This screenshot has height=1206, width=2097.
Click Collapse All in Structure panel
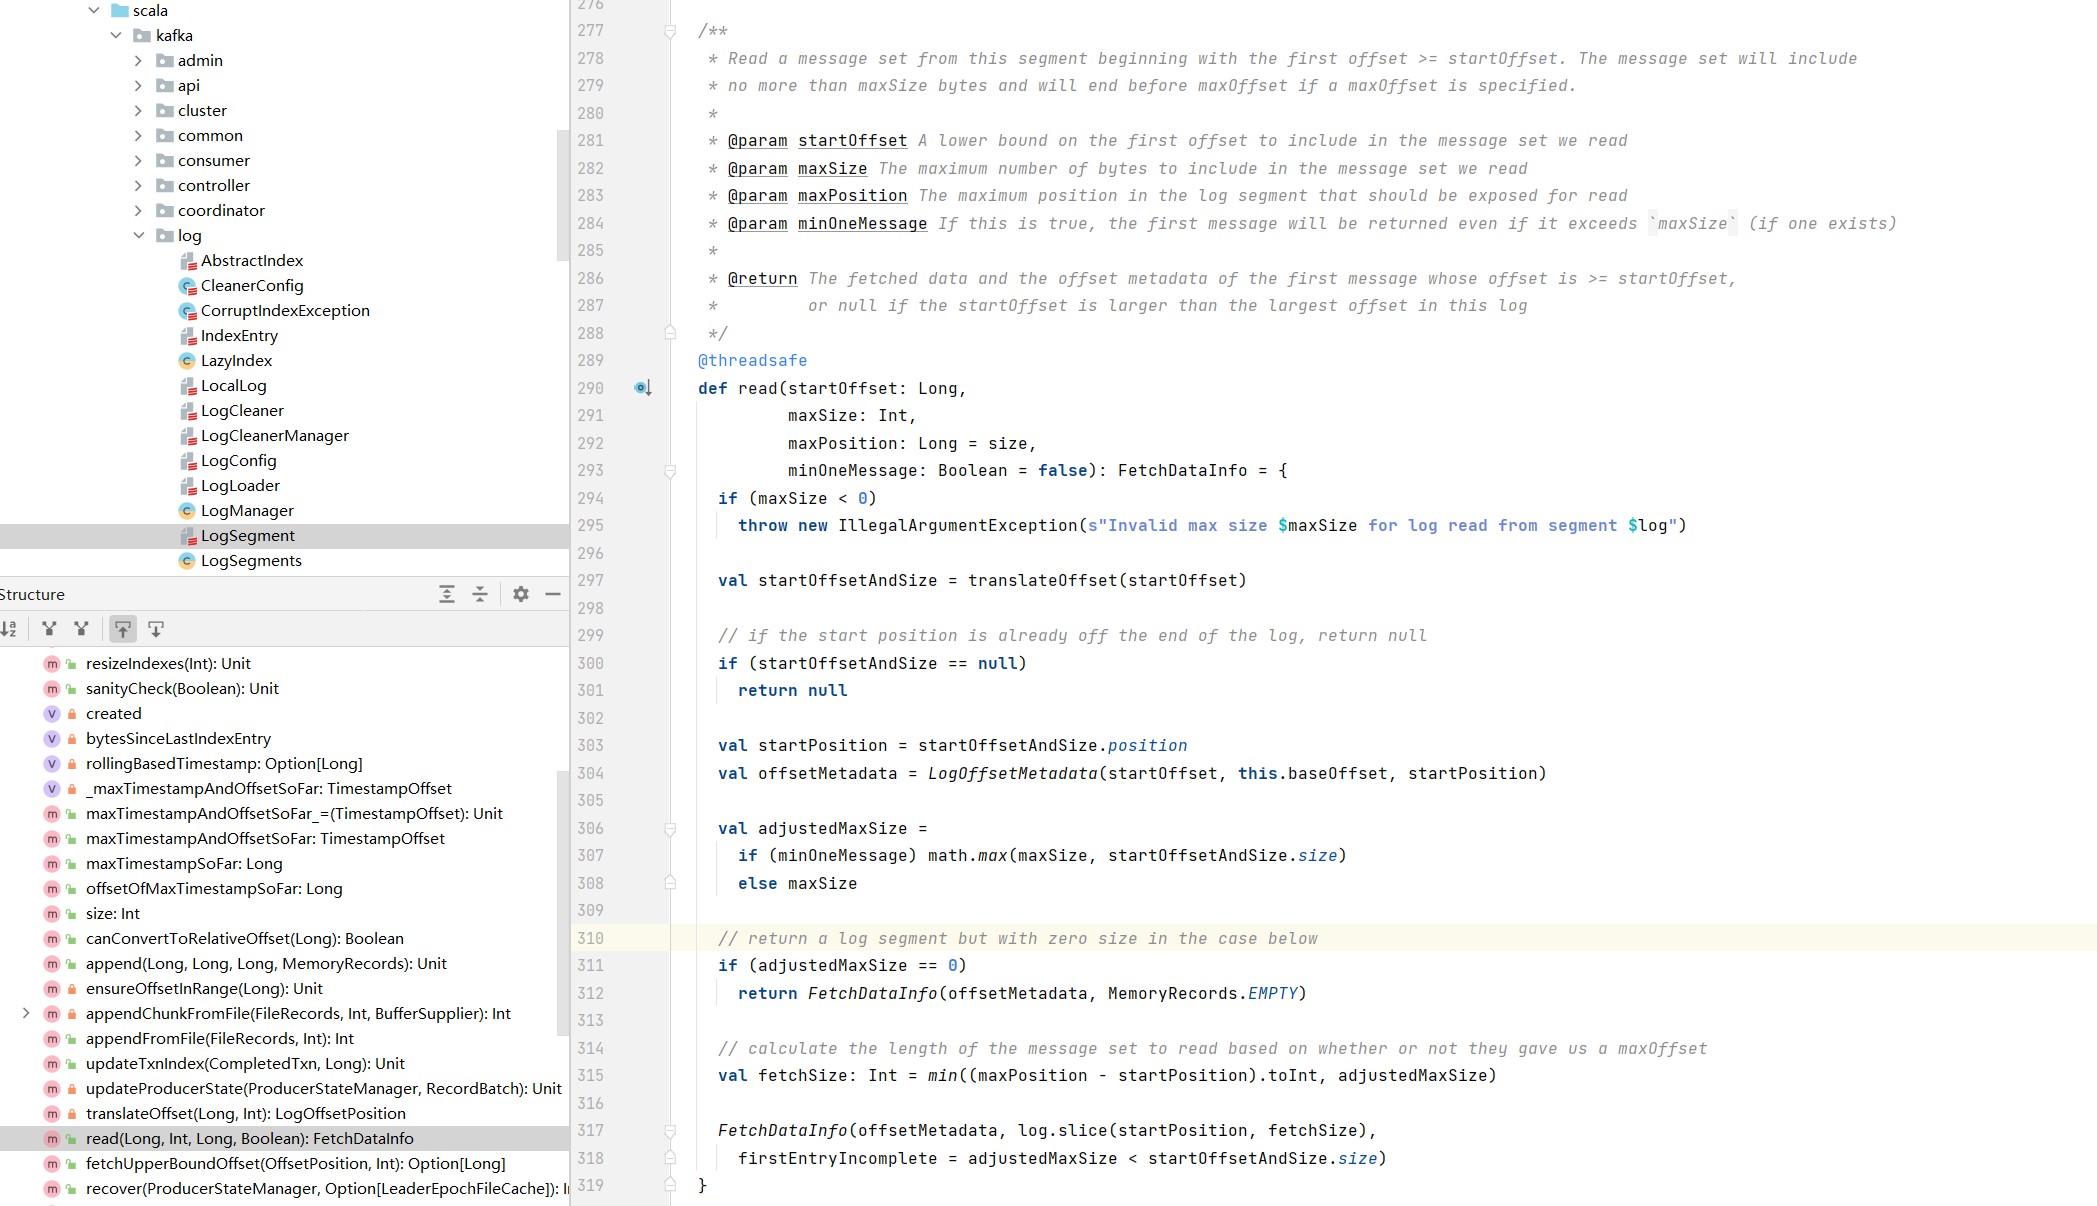point(480,594)
